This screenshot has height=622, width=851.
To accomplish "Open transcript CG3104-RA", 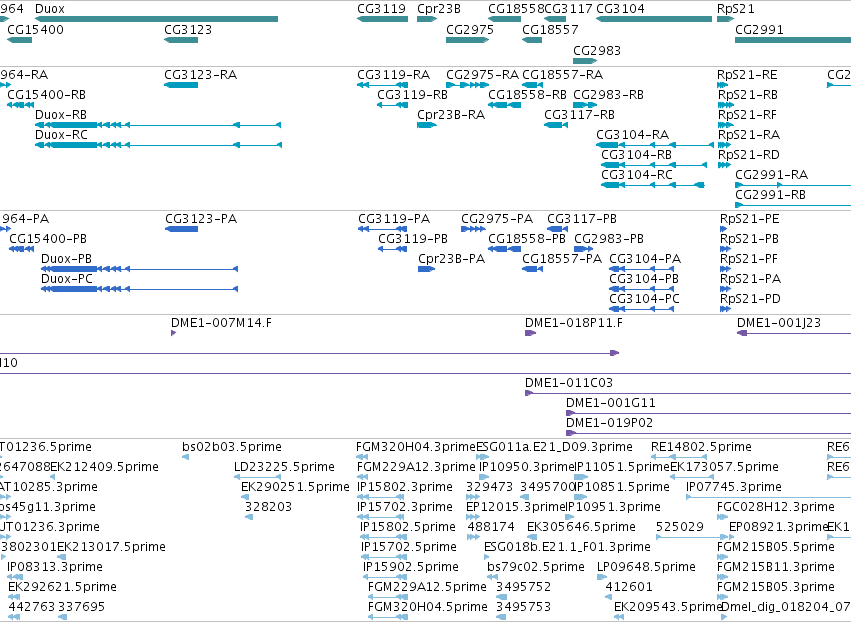I will [633, 135].
